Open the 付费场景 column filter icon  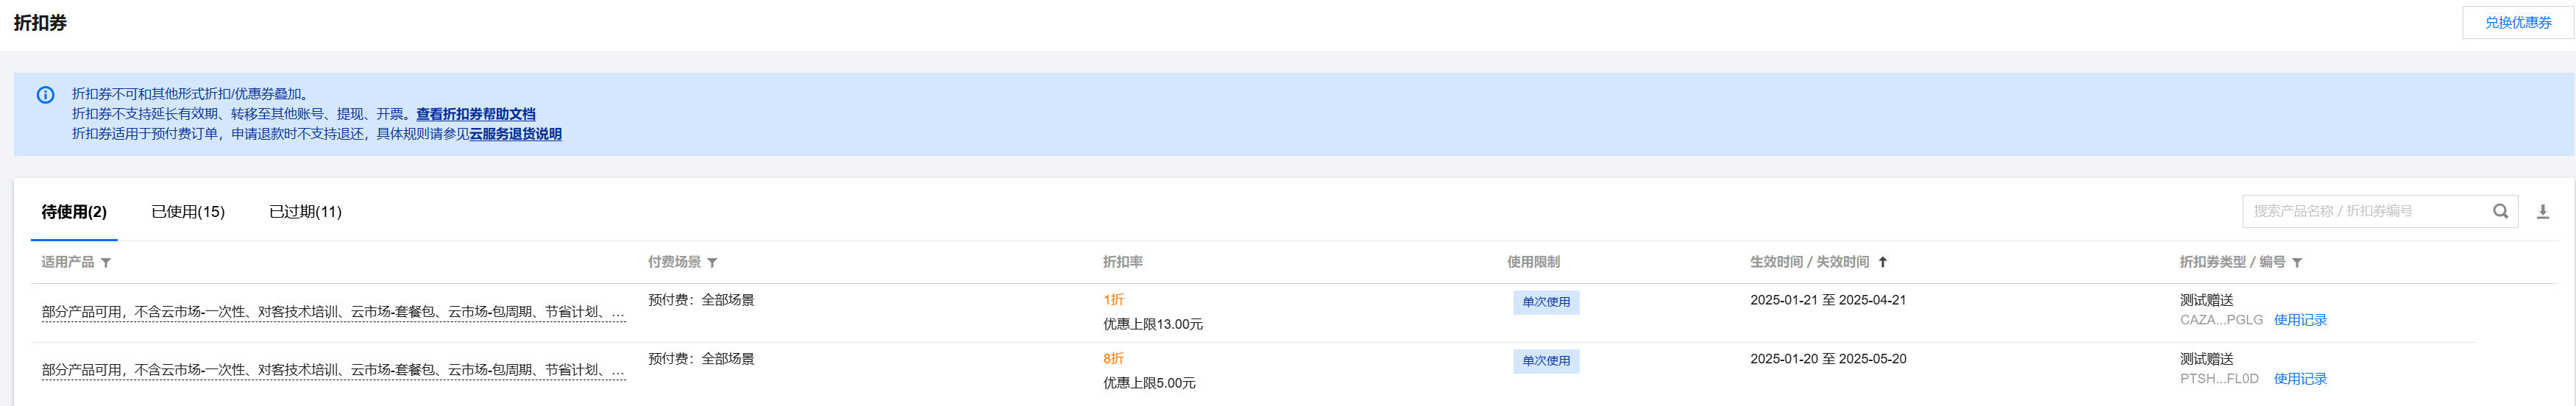[712, 263]
